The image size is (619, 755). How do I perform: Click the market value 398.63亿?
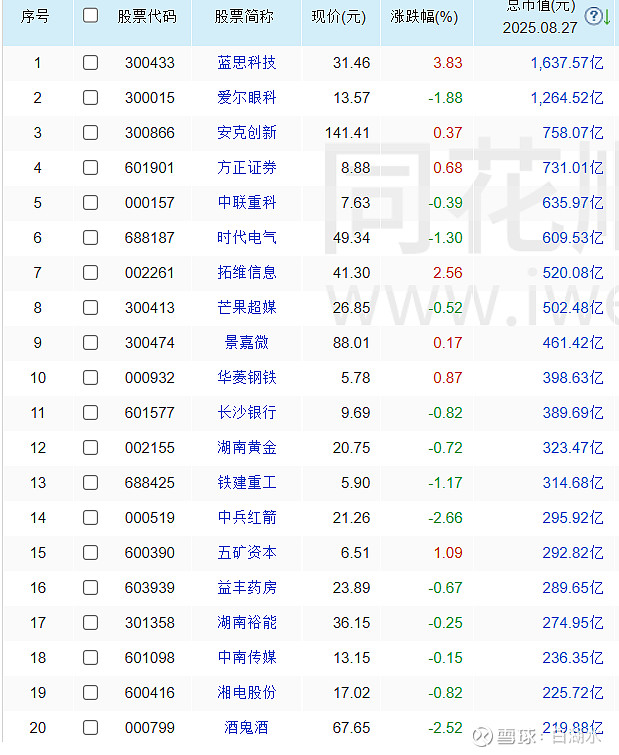pos(573,378)
